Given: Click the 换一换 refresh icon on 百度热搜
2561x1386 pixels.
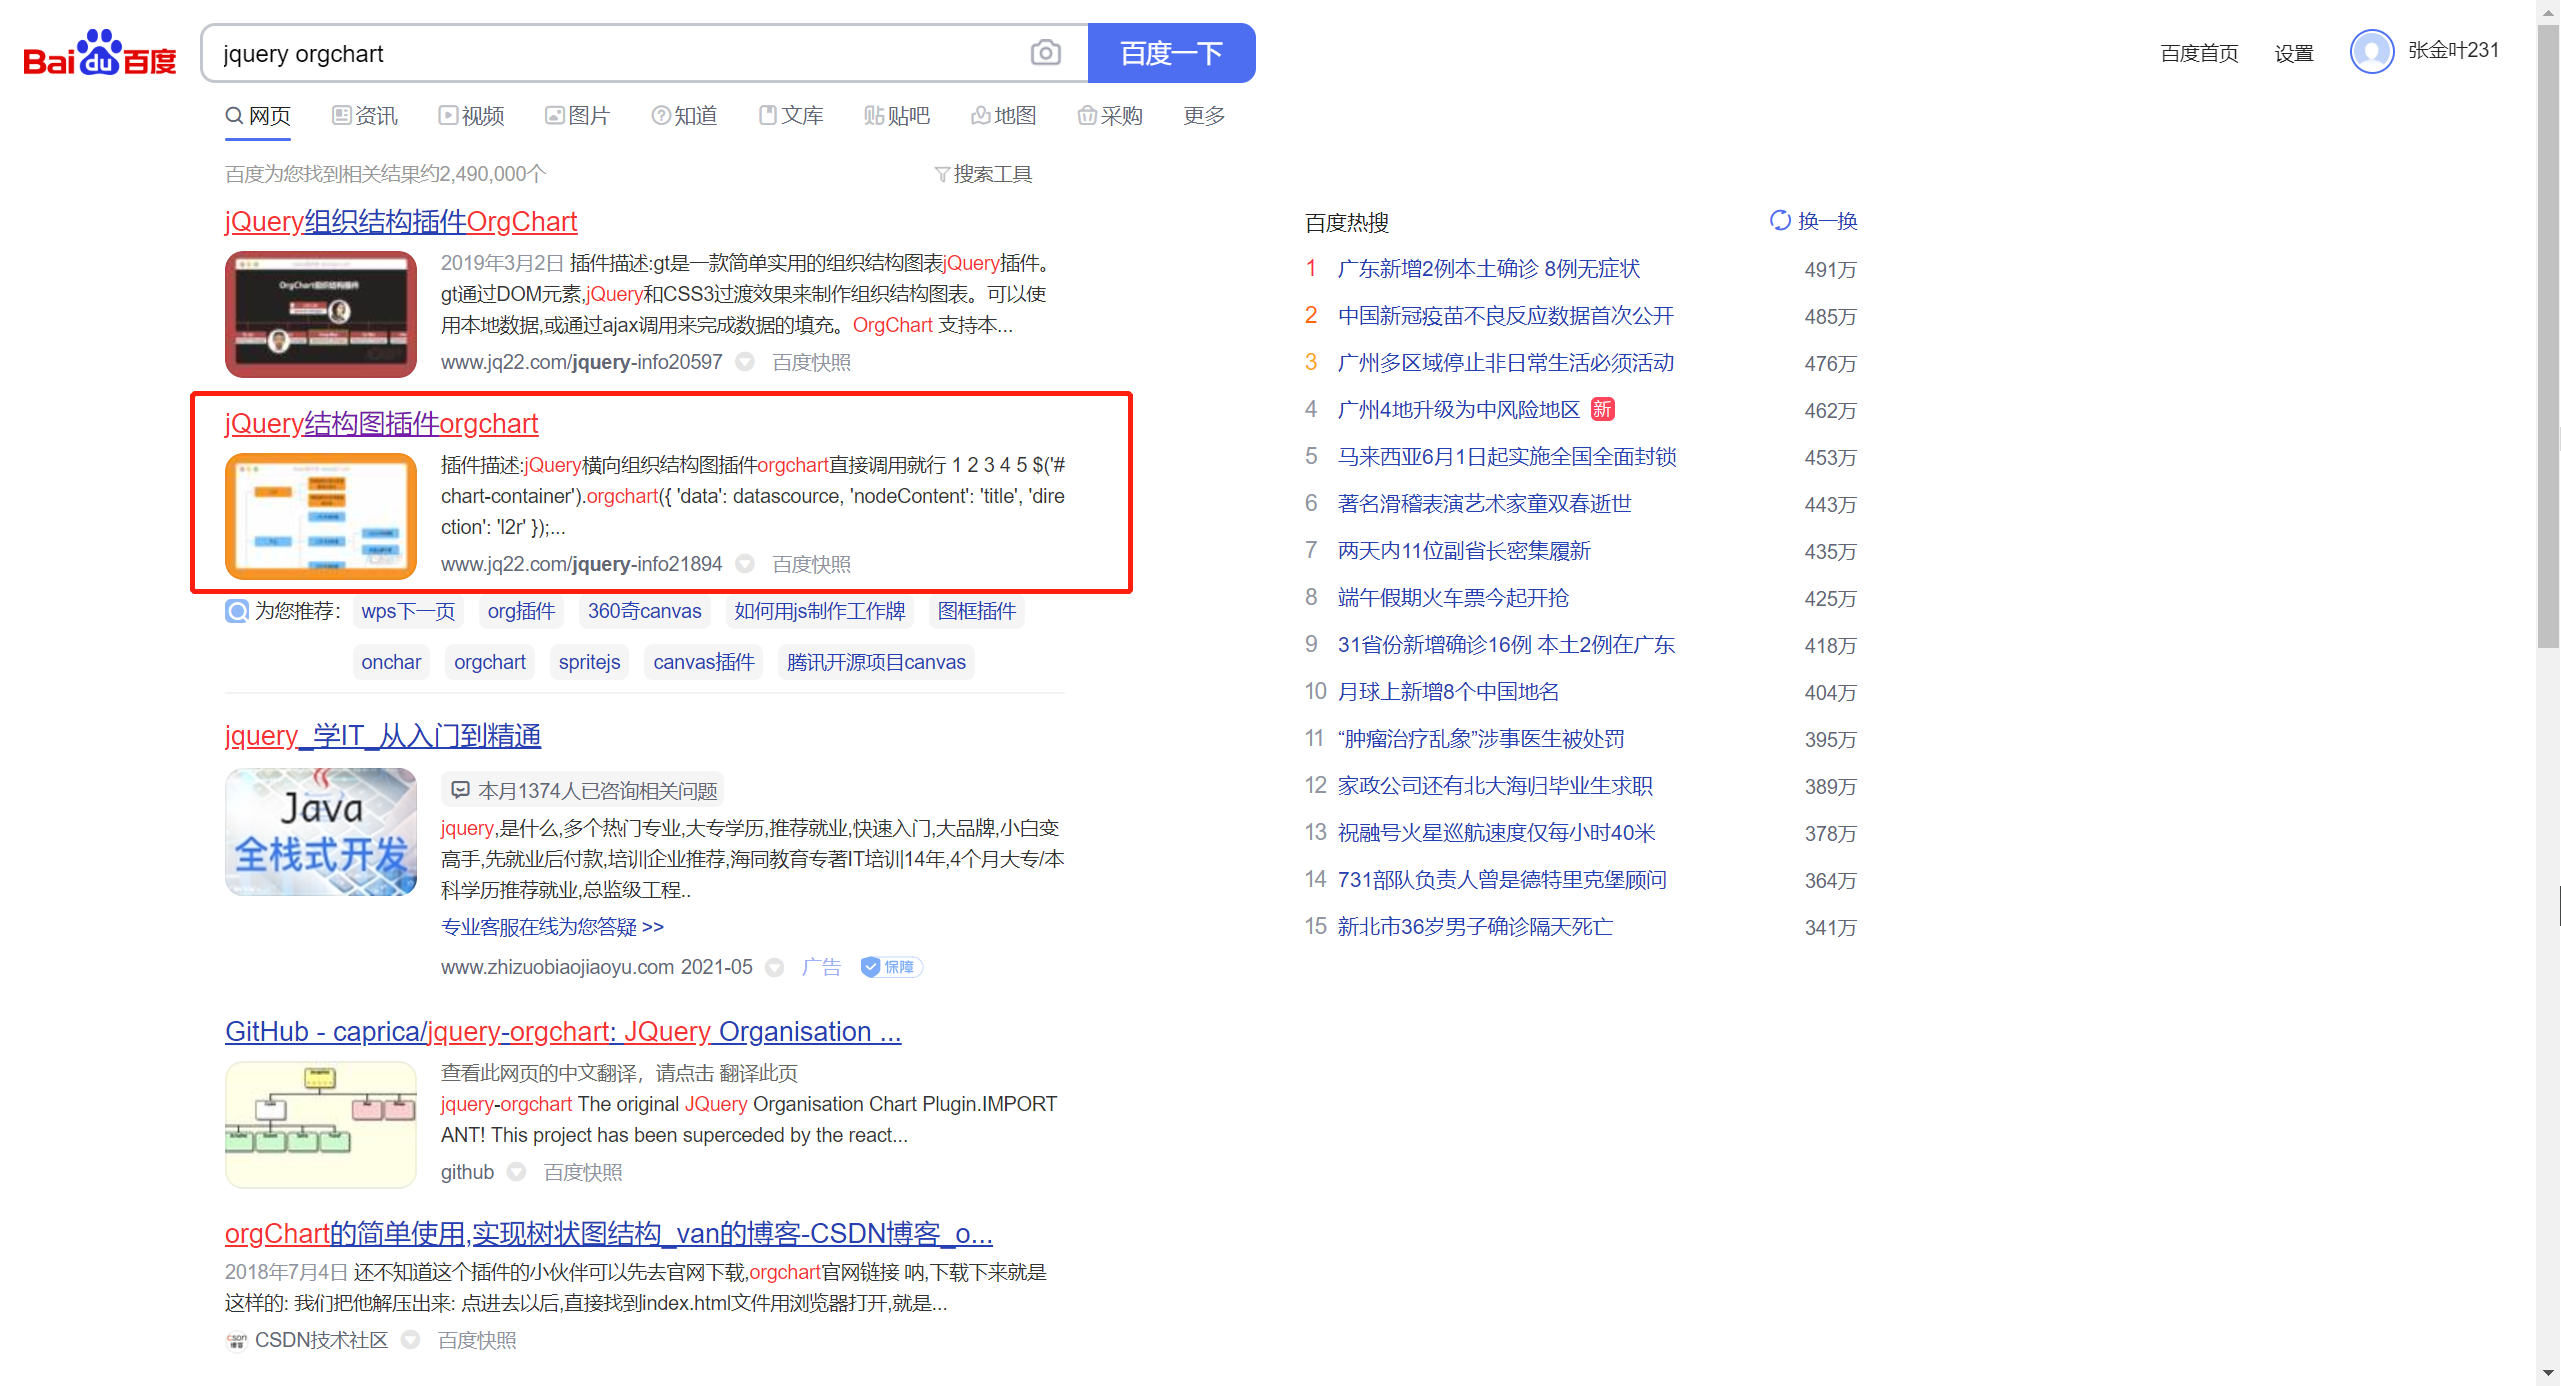Looking at the screenshot, I should [1780, 221].
